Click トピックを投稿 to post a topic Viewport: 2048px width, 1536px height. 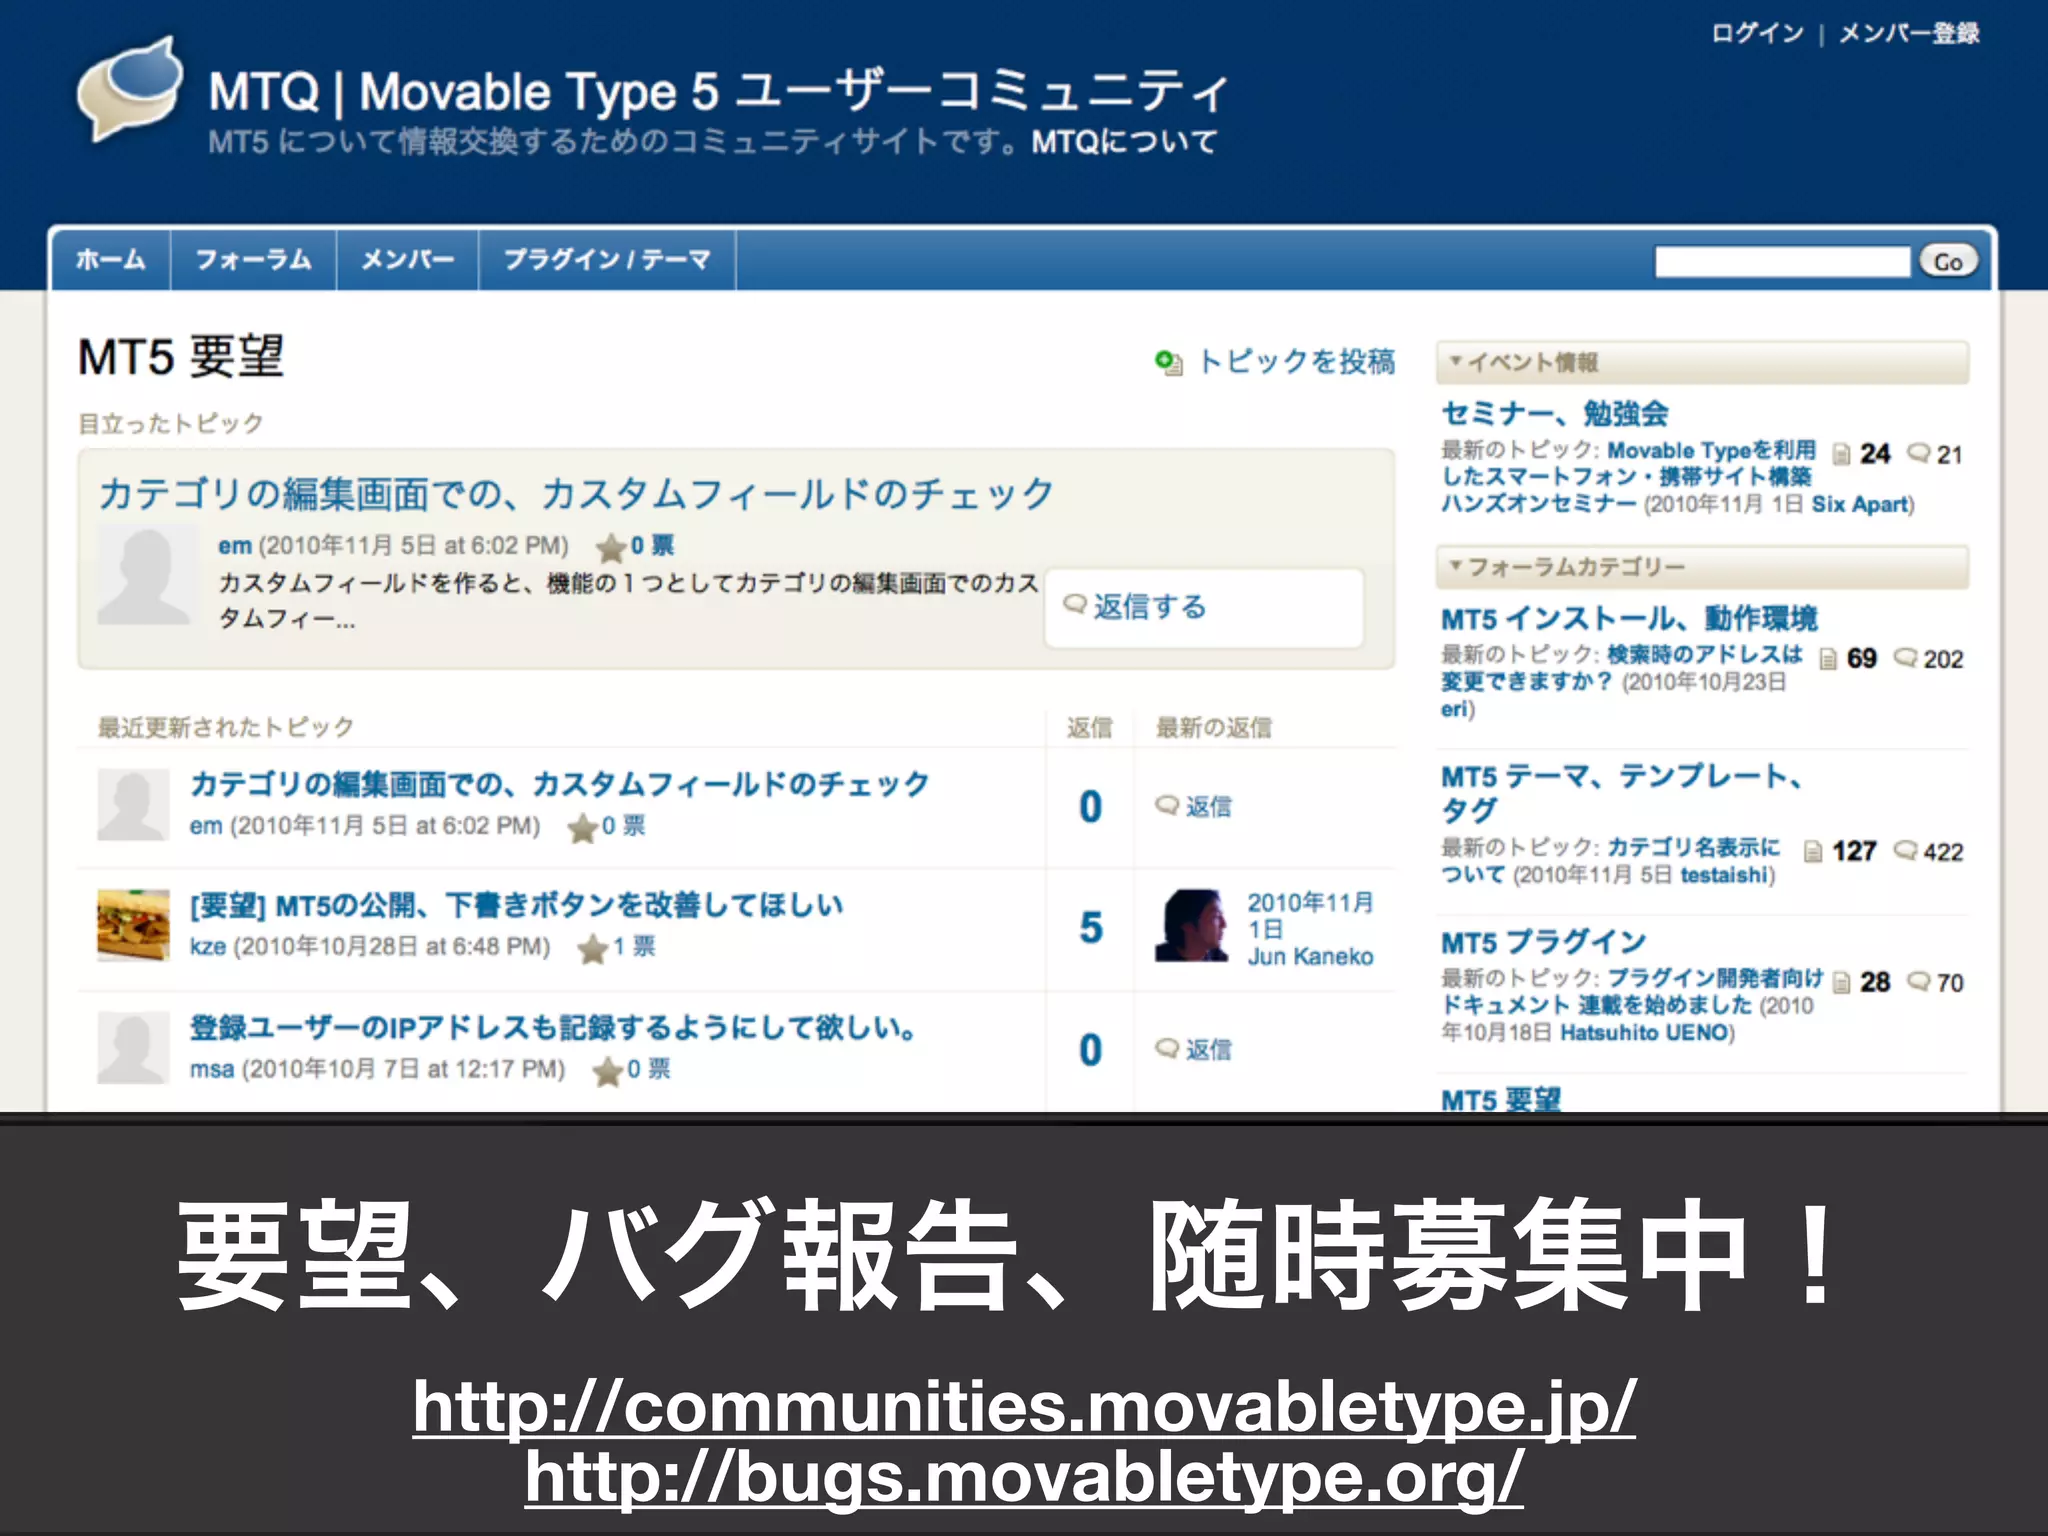(x=1296, y=361)
